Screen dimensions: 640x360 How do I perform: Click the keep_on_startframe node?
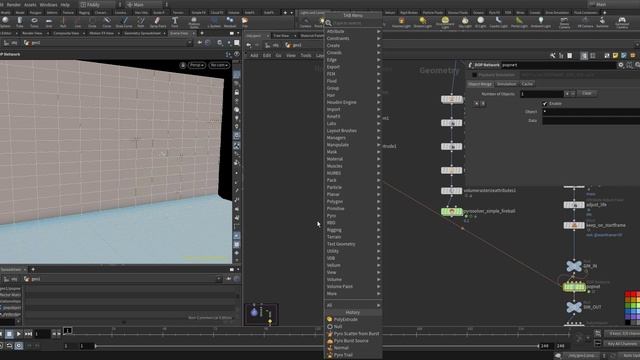click(x=574, y=225)
